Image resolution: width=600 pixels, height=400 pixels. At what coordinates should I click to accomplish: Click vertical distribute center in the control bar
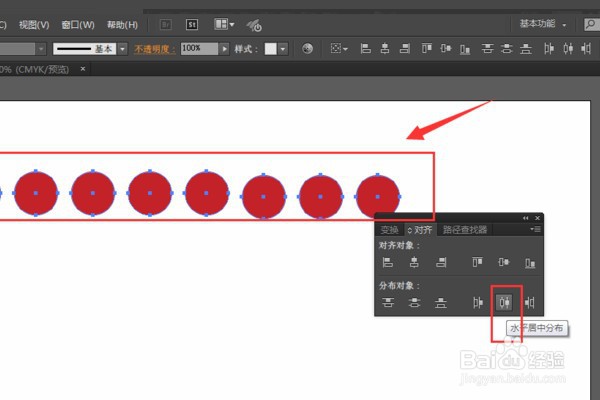[507, 49]
